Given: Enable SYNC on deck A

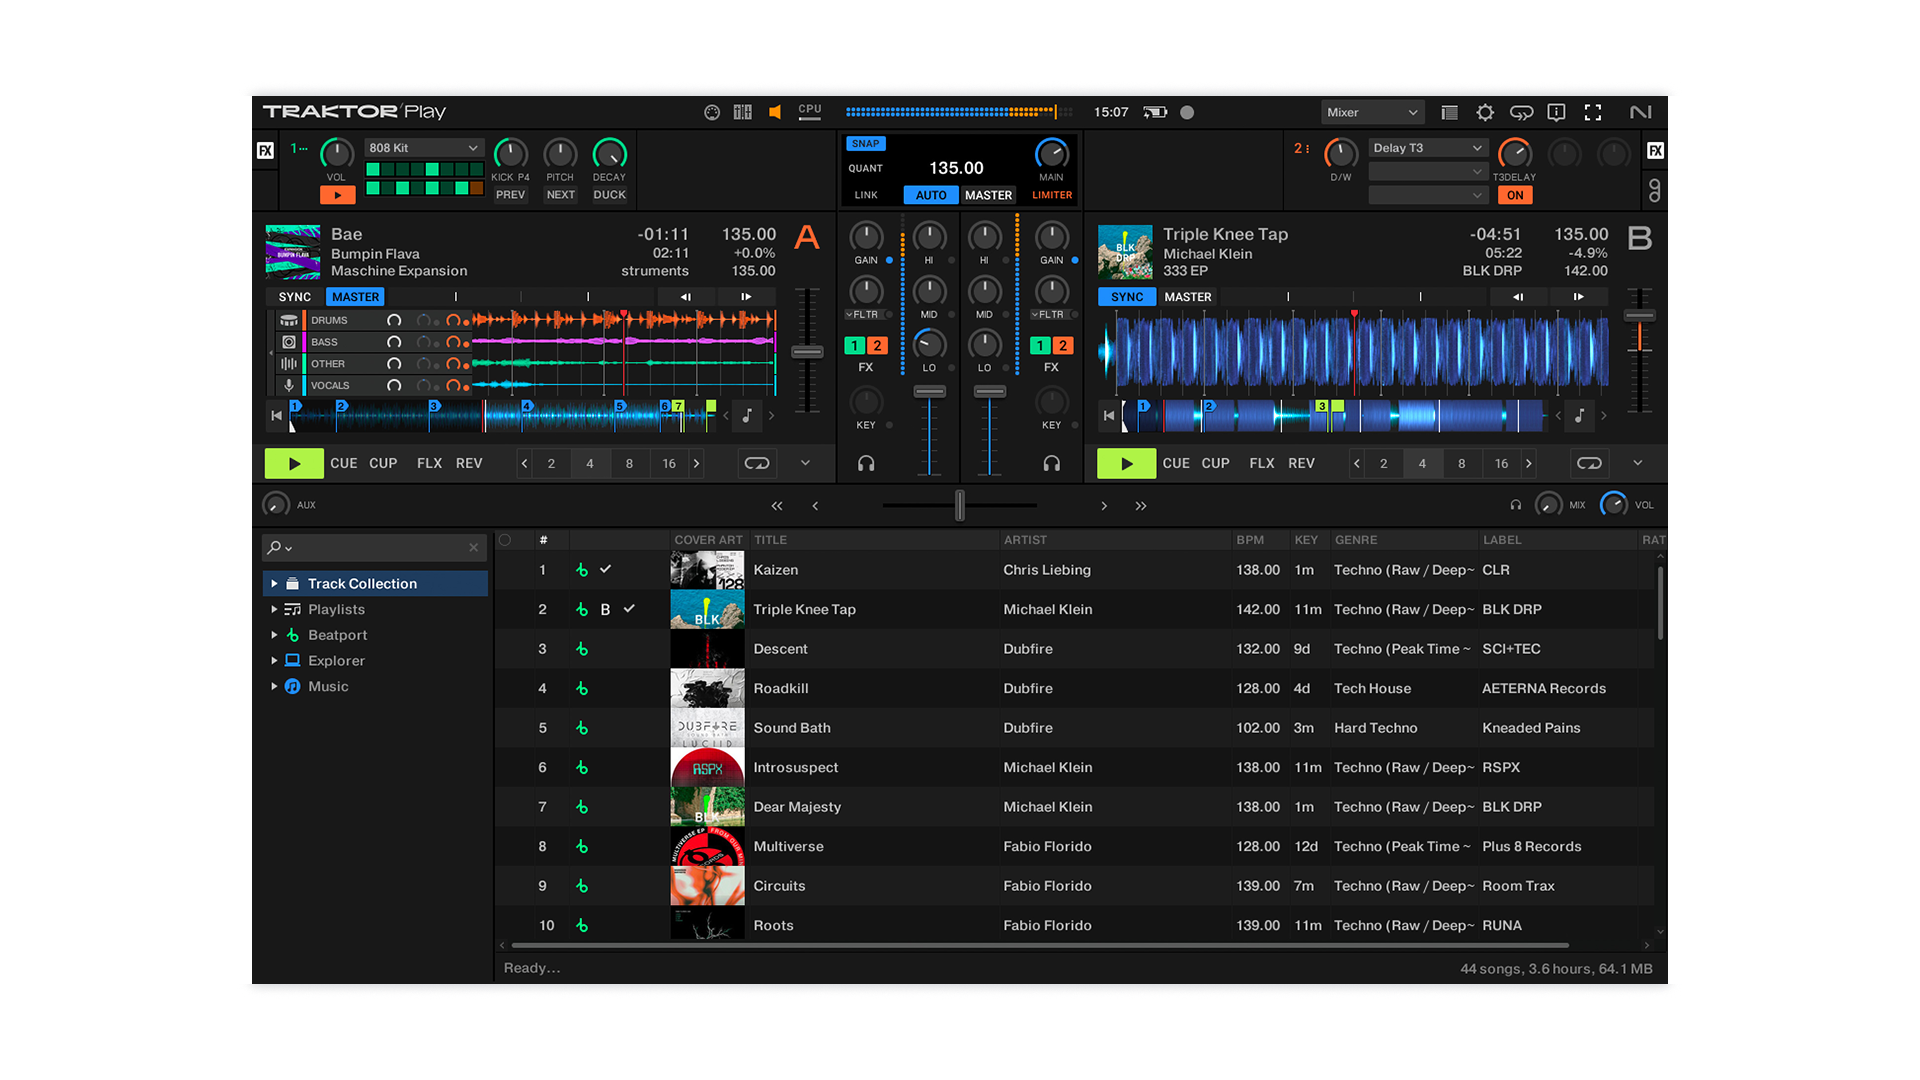Looking at the screenshot, I should [293, 296].
